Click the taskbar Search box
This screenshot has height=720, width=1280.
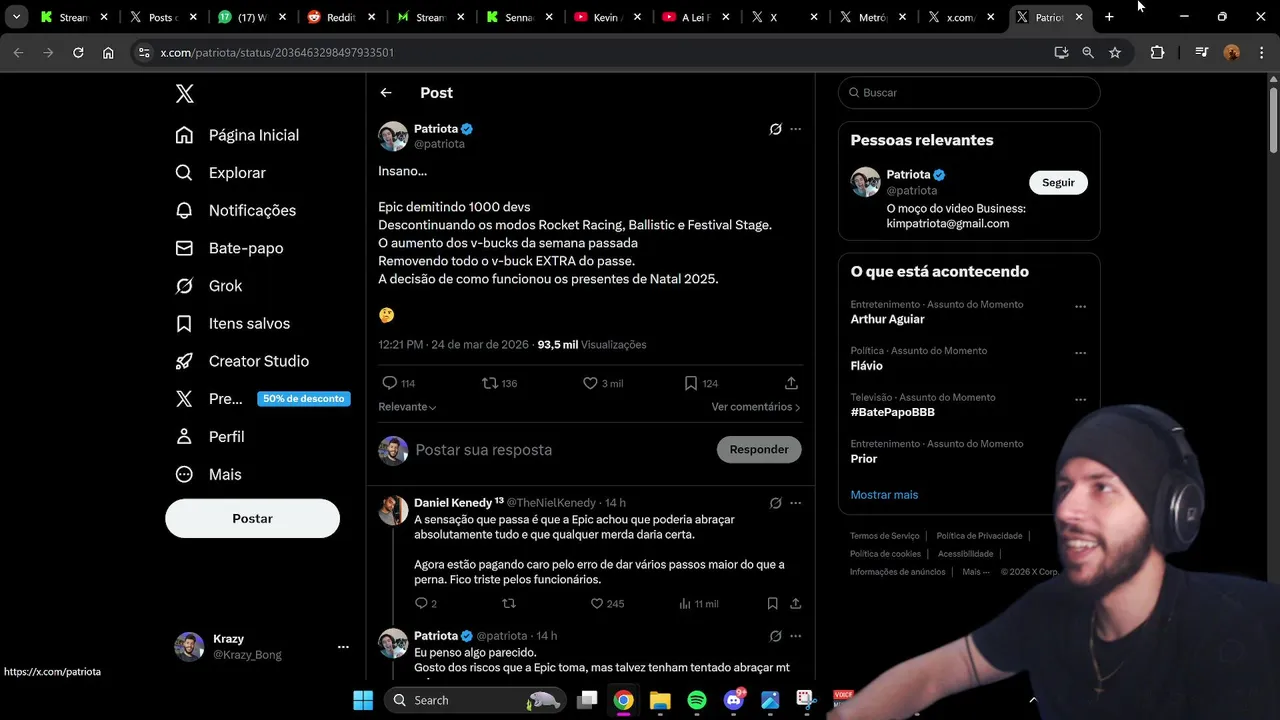click(x=475, y=700)
